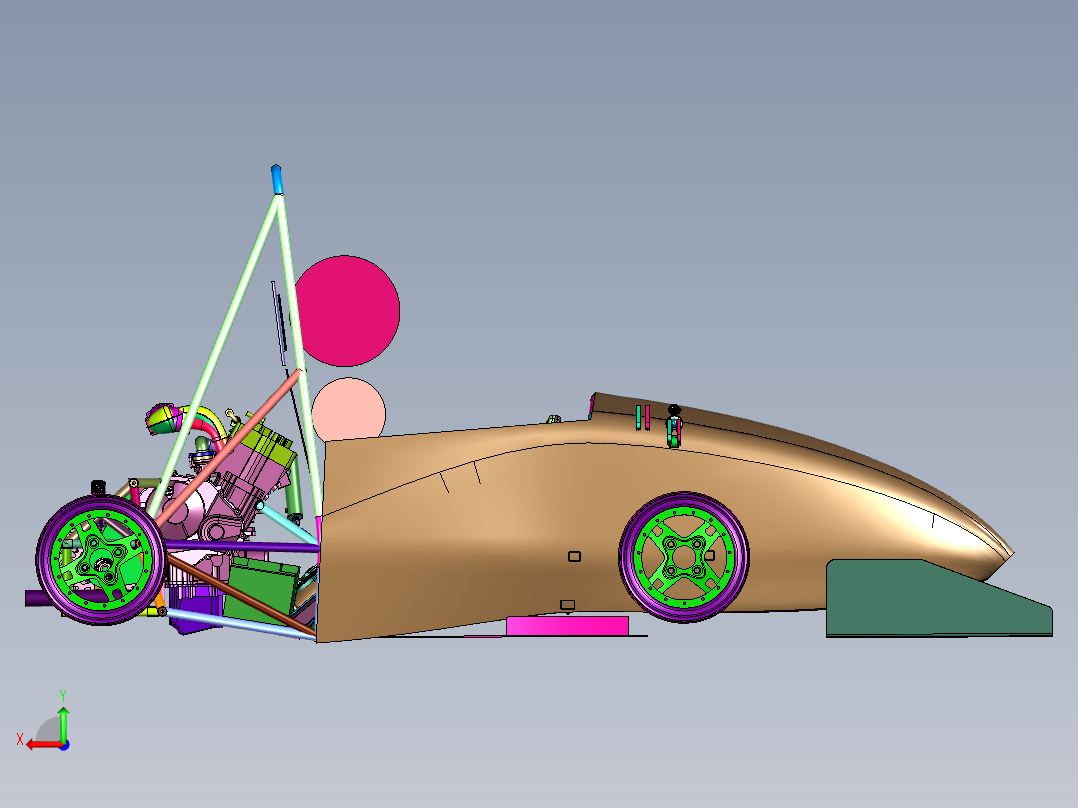Select the rear wheel's green hub

point(103,560)
